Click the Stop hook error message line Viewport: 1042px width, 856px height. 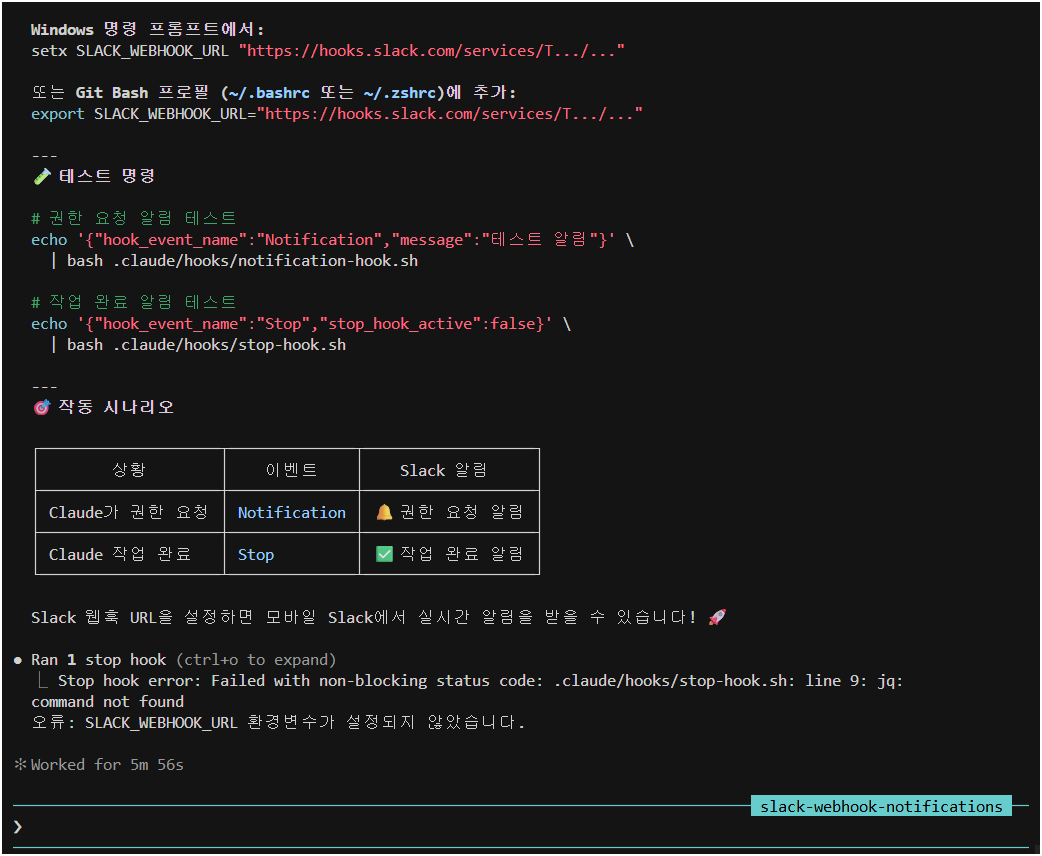tap(480, 681)
